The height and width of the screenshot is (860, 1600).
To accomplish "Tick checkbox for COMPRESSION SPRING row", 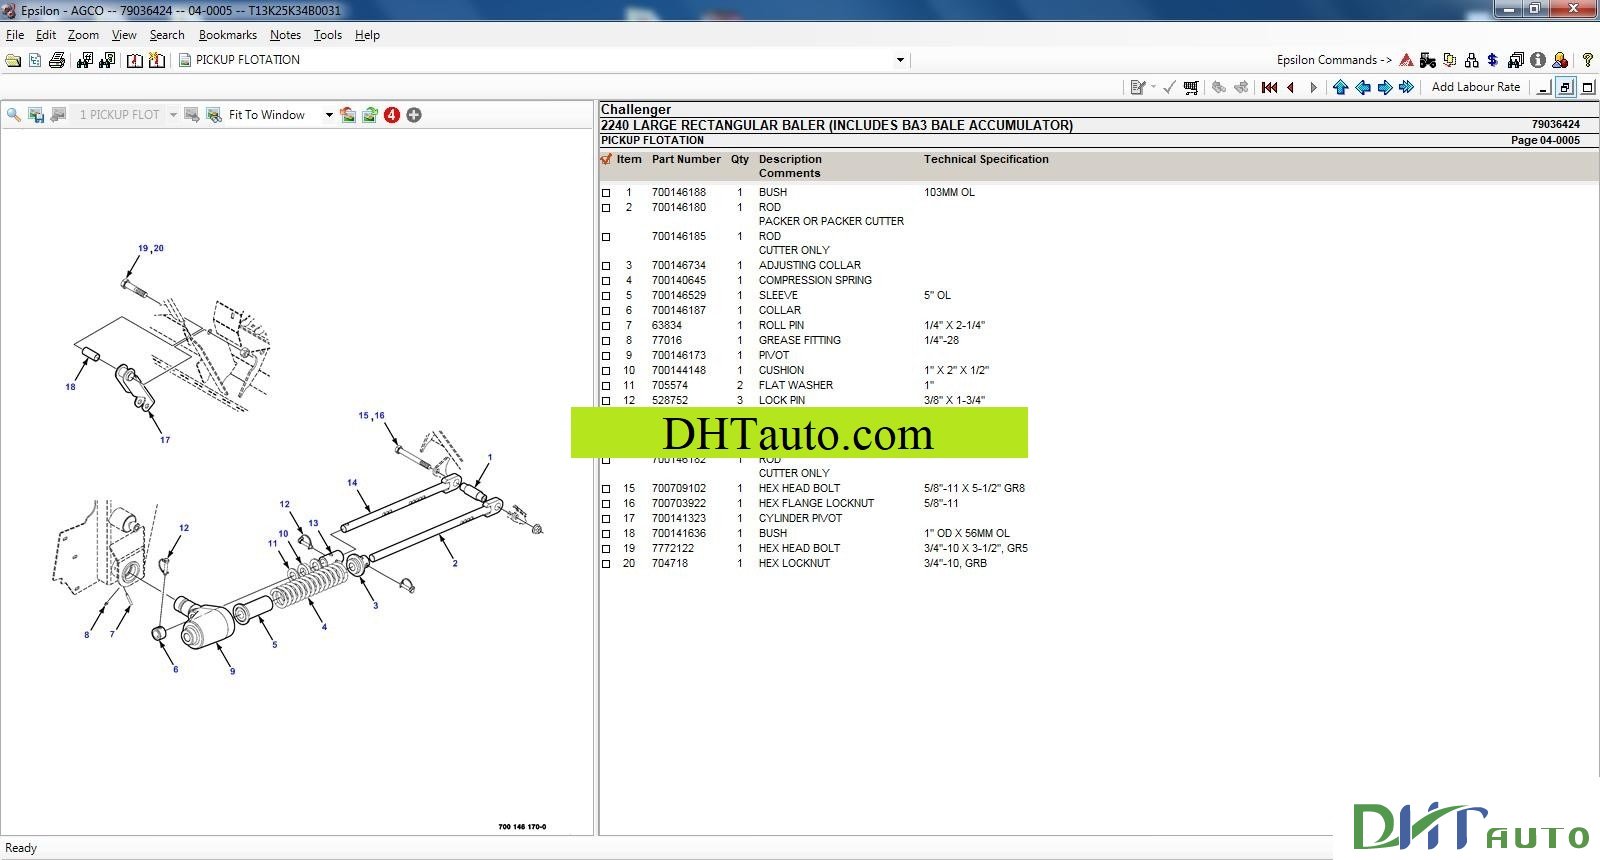I will (606, 281).
